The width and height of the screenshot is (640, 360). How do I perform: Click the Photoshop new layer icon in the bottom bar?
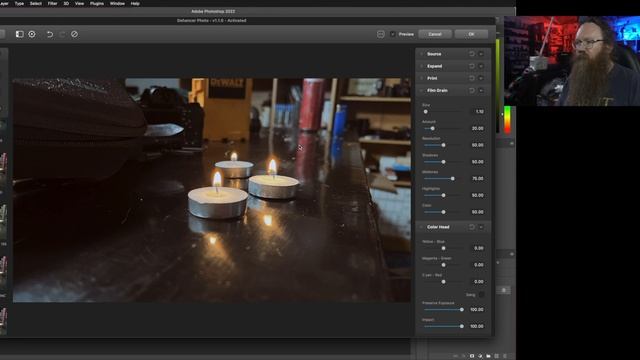[496, 356]
